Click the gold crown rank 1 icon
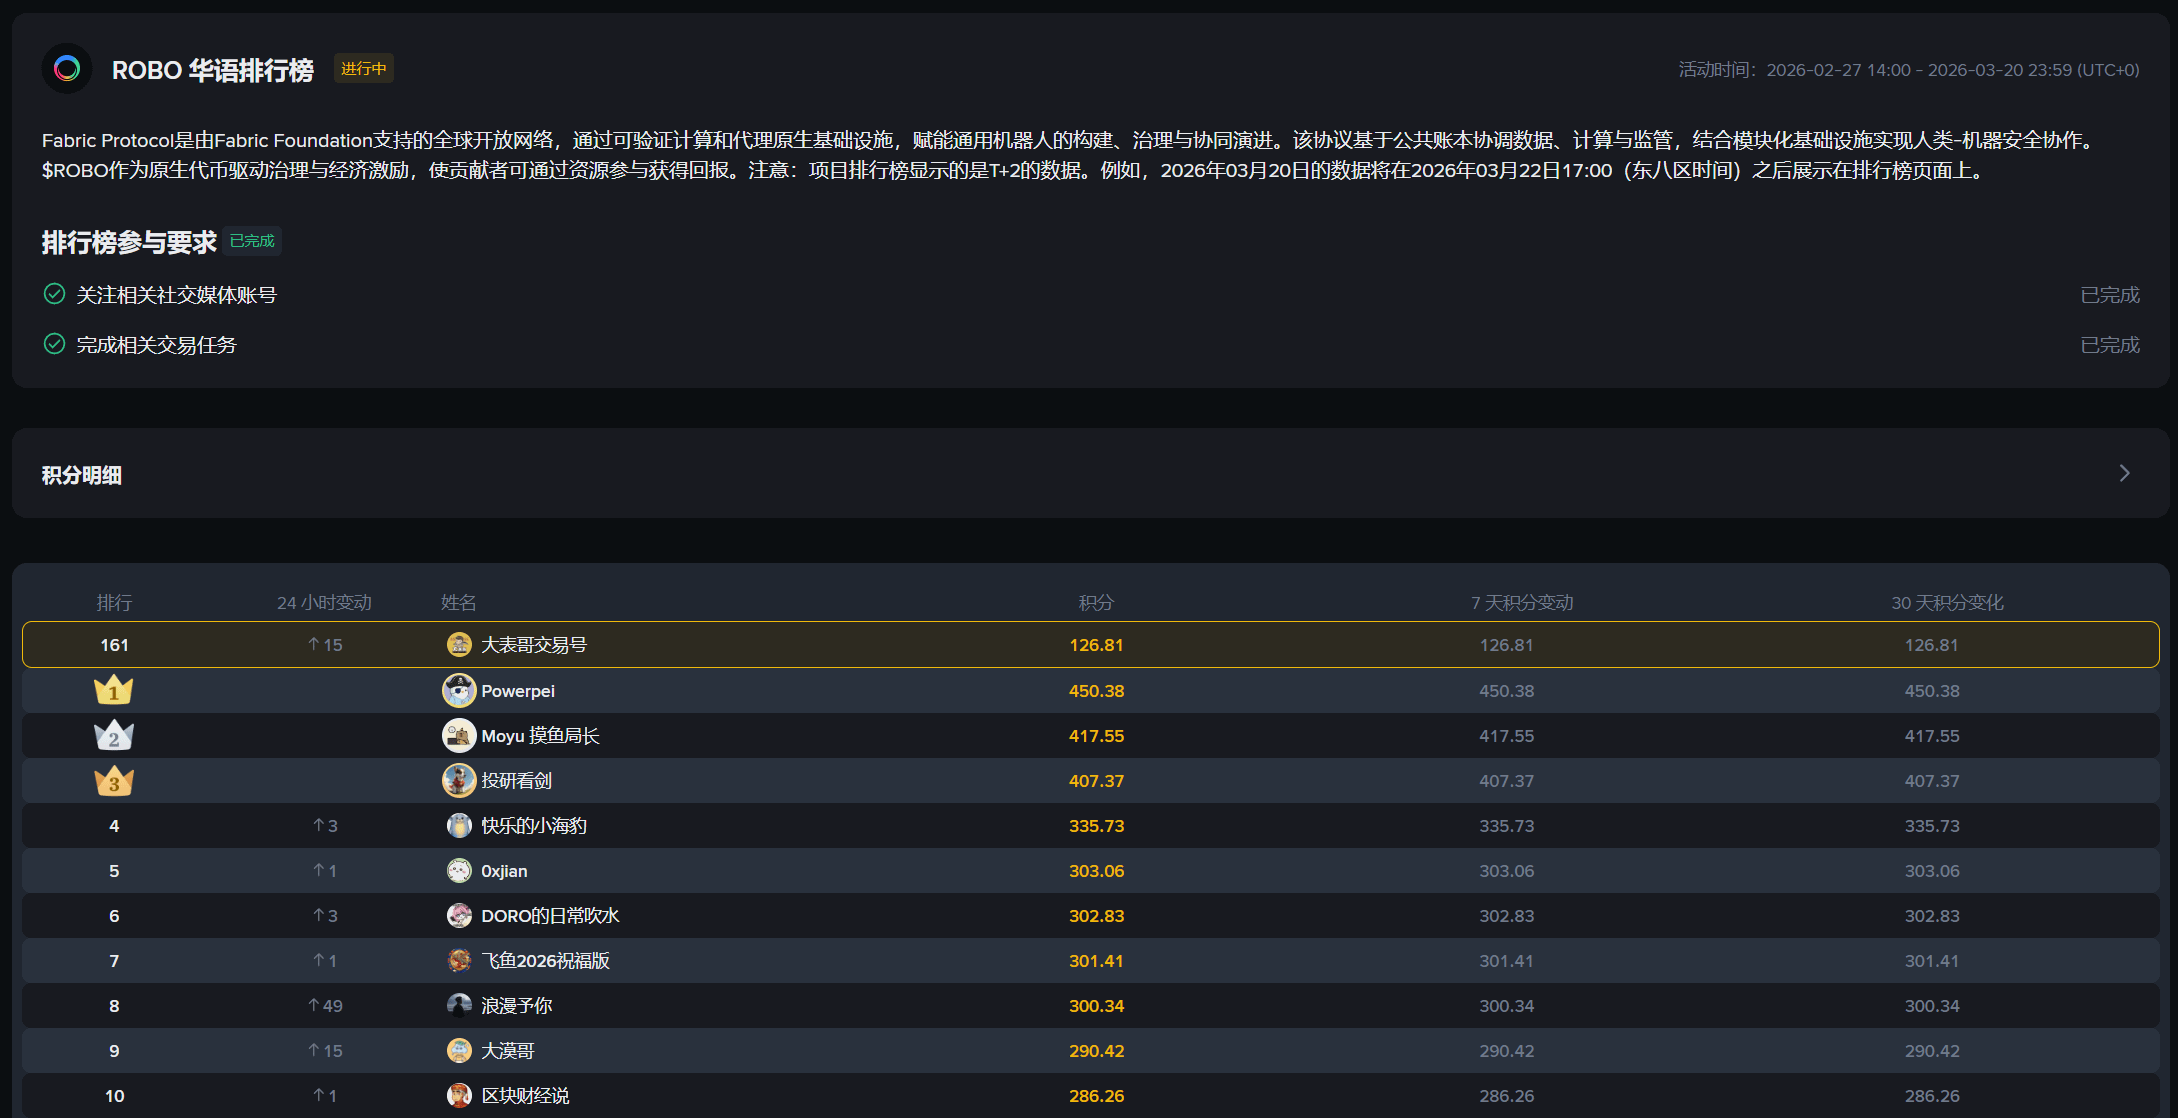 click(x=113, y=691)
